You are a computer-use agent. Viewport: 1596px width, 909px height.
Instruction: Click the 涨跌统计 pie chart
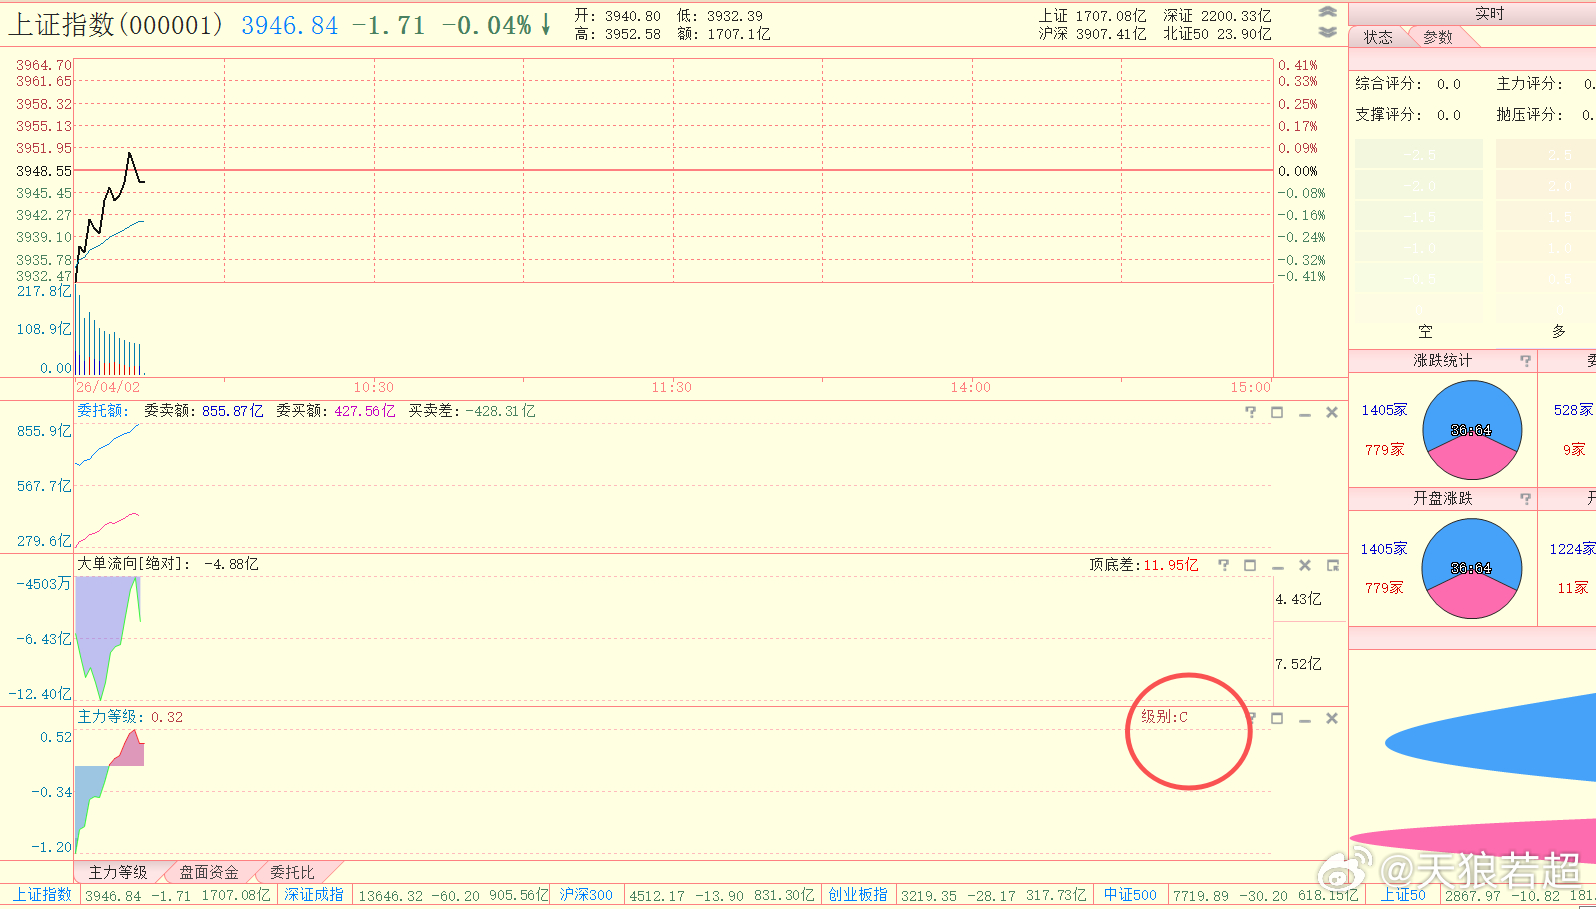click(x=1472, y=430)
